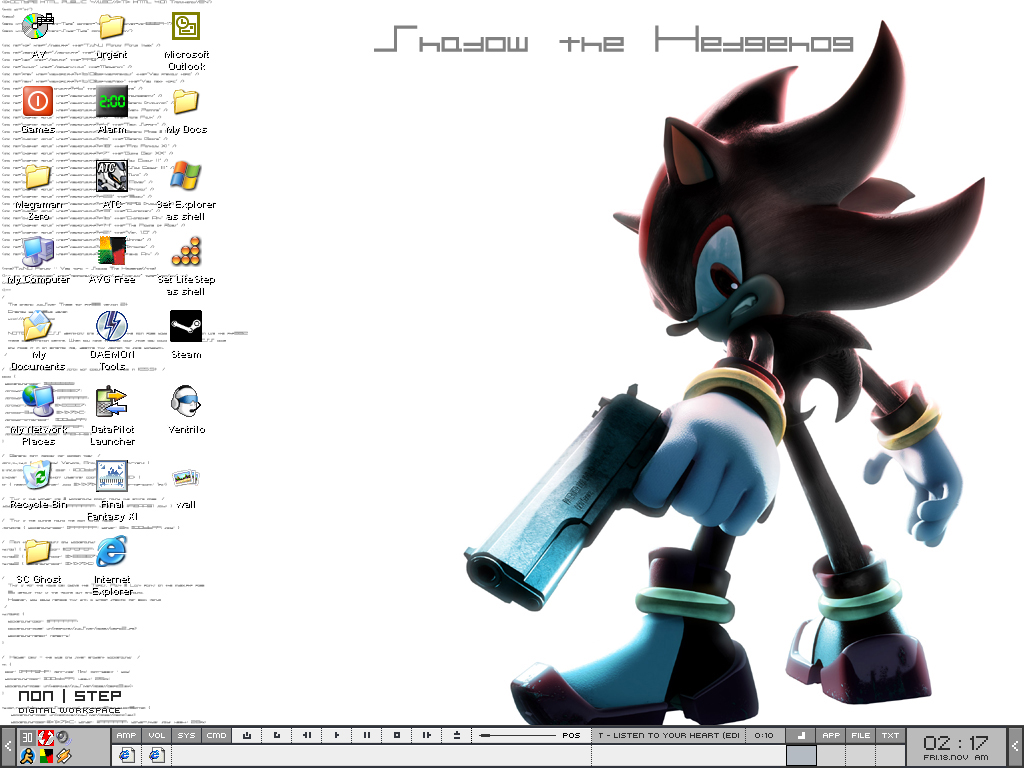Launch Internet Explorer from the desktop
Viewport: 1024px width, 768px height.
pos(112,551)
